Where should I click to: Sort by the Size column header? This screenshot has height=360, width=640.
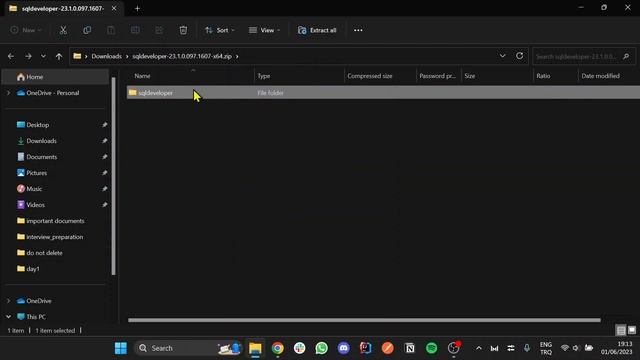(469, 76)
